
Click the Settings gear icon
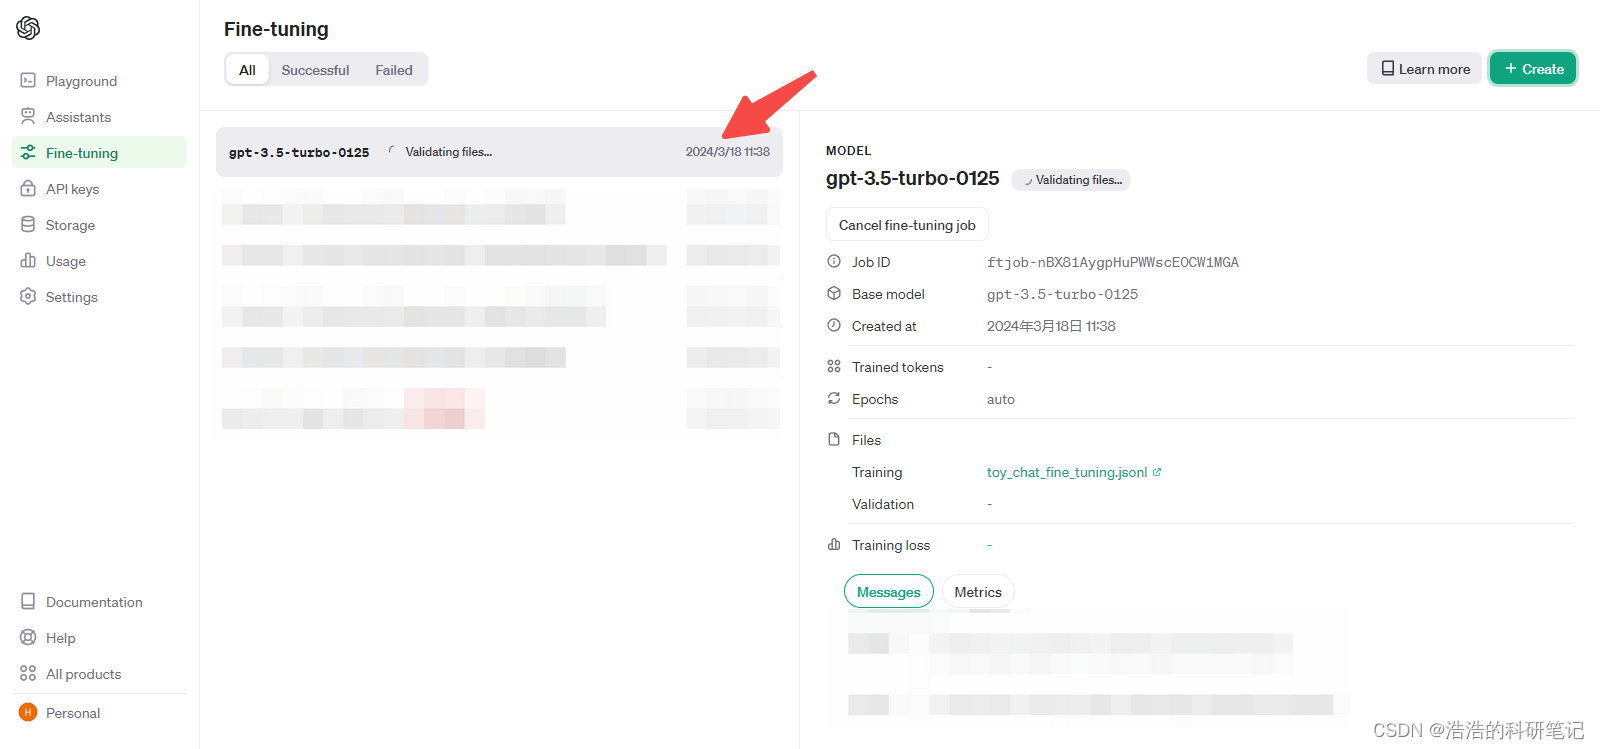point(28,296)
